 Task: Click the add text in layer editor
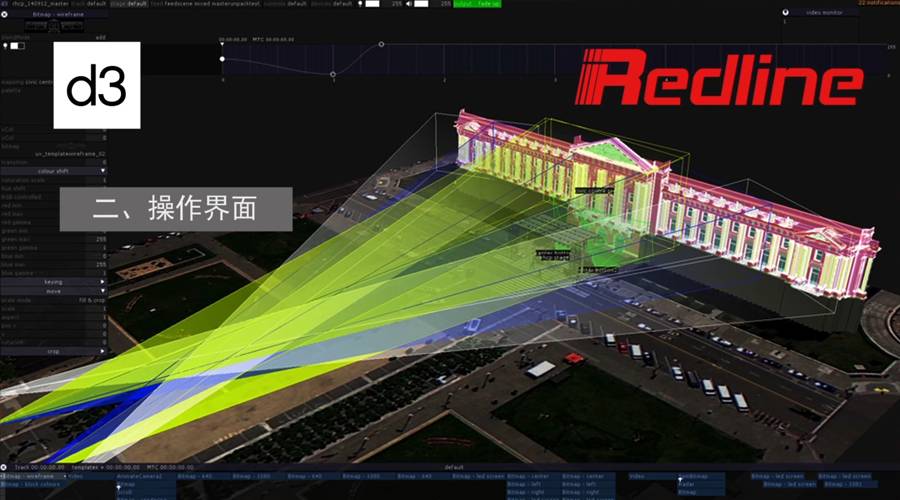coord(100,37)
